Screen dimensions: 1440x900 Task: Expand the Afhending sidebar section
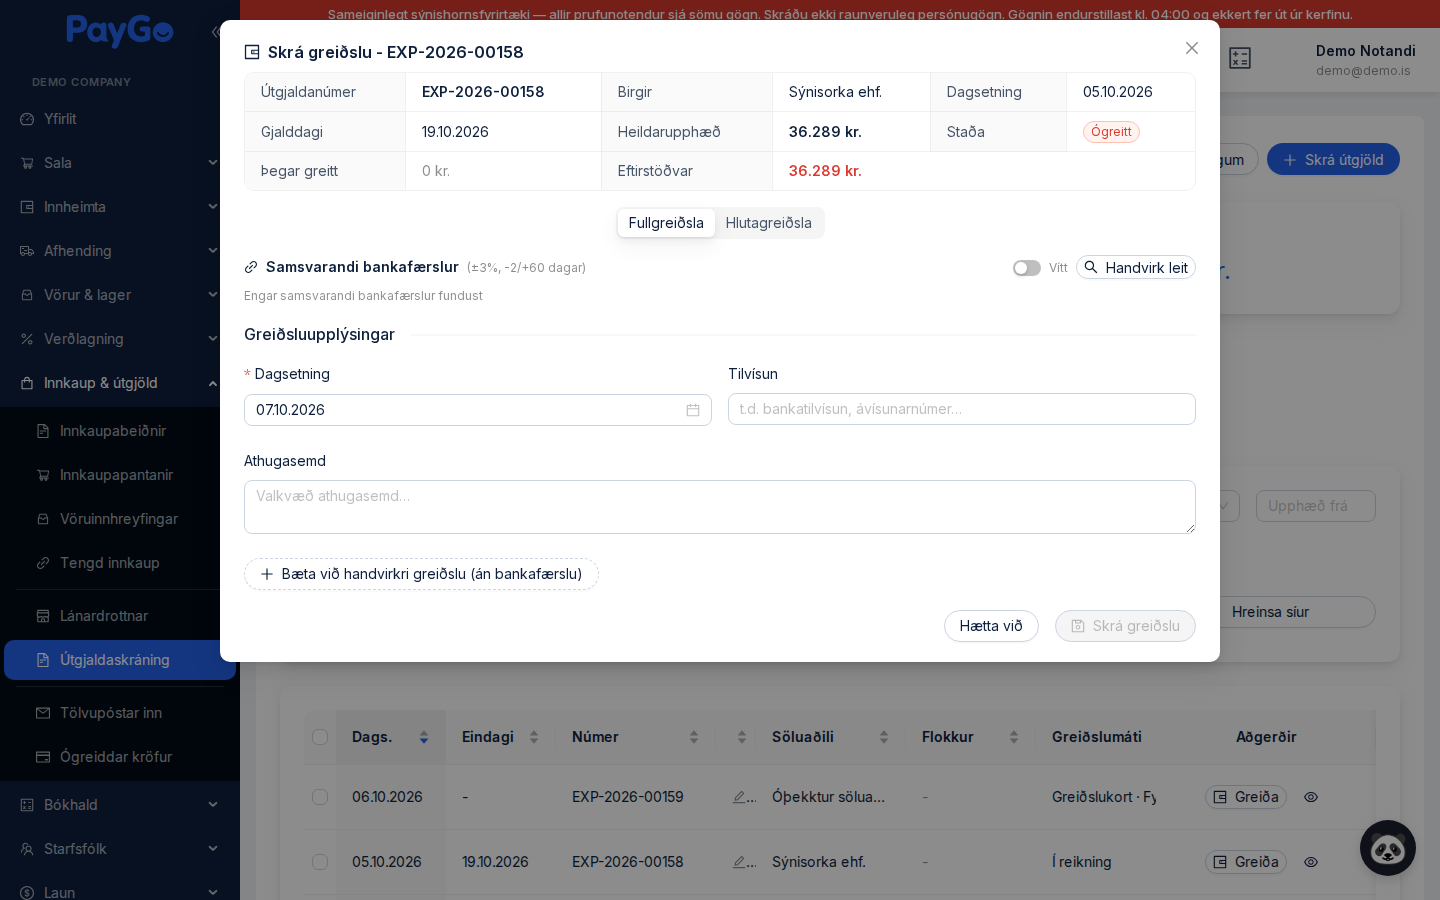pyautogui.click(x=120, y=251)
